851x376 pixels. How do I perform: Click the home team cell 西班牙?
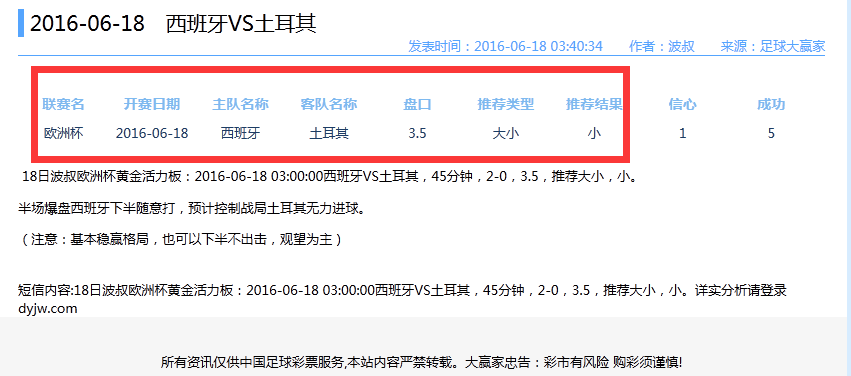[x=240, y=133]
